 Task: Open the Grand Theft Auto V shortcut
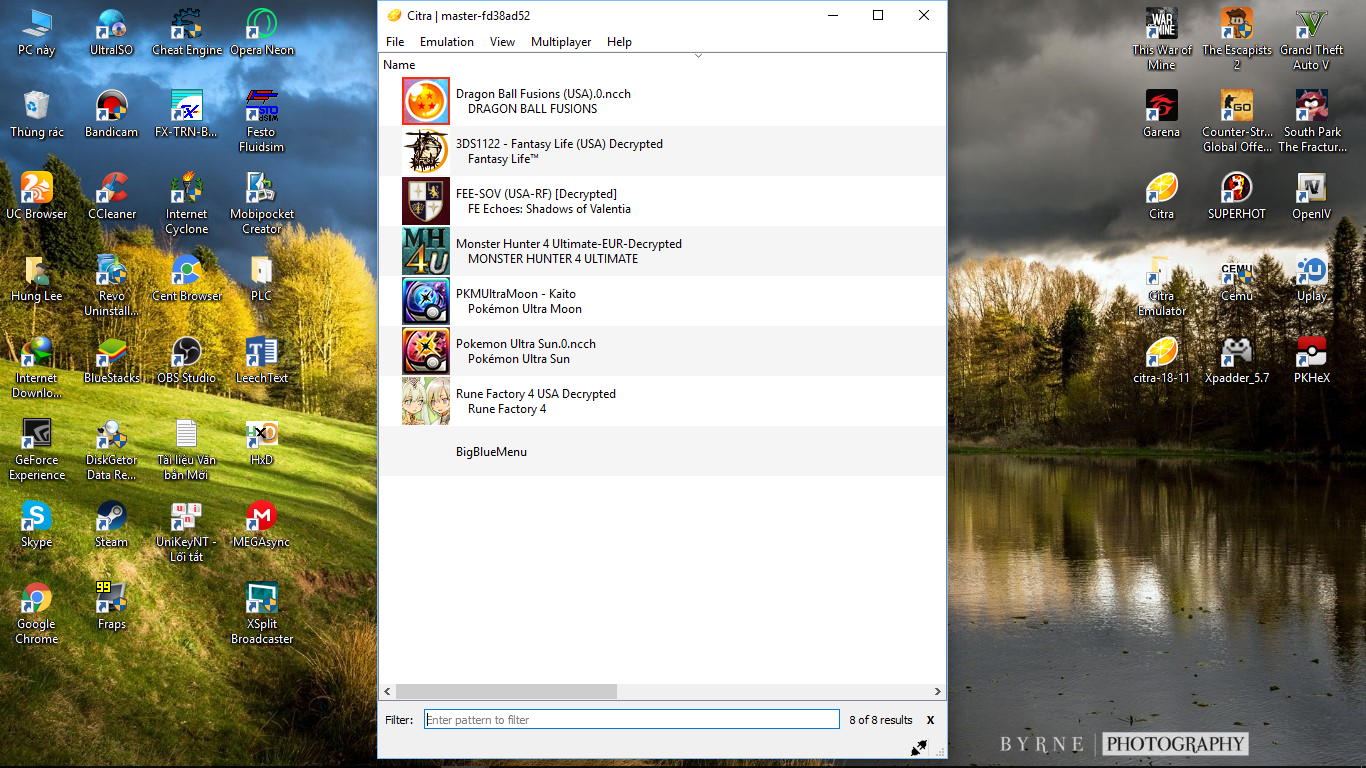(1312, 39)
